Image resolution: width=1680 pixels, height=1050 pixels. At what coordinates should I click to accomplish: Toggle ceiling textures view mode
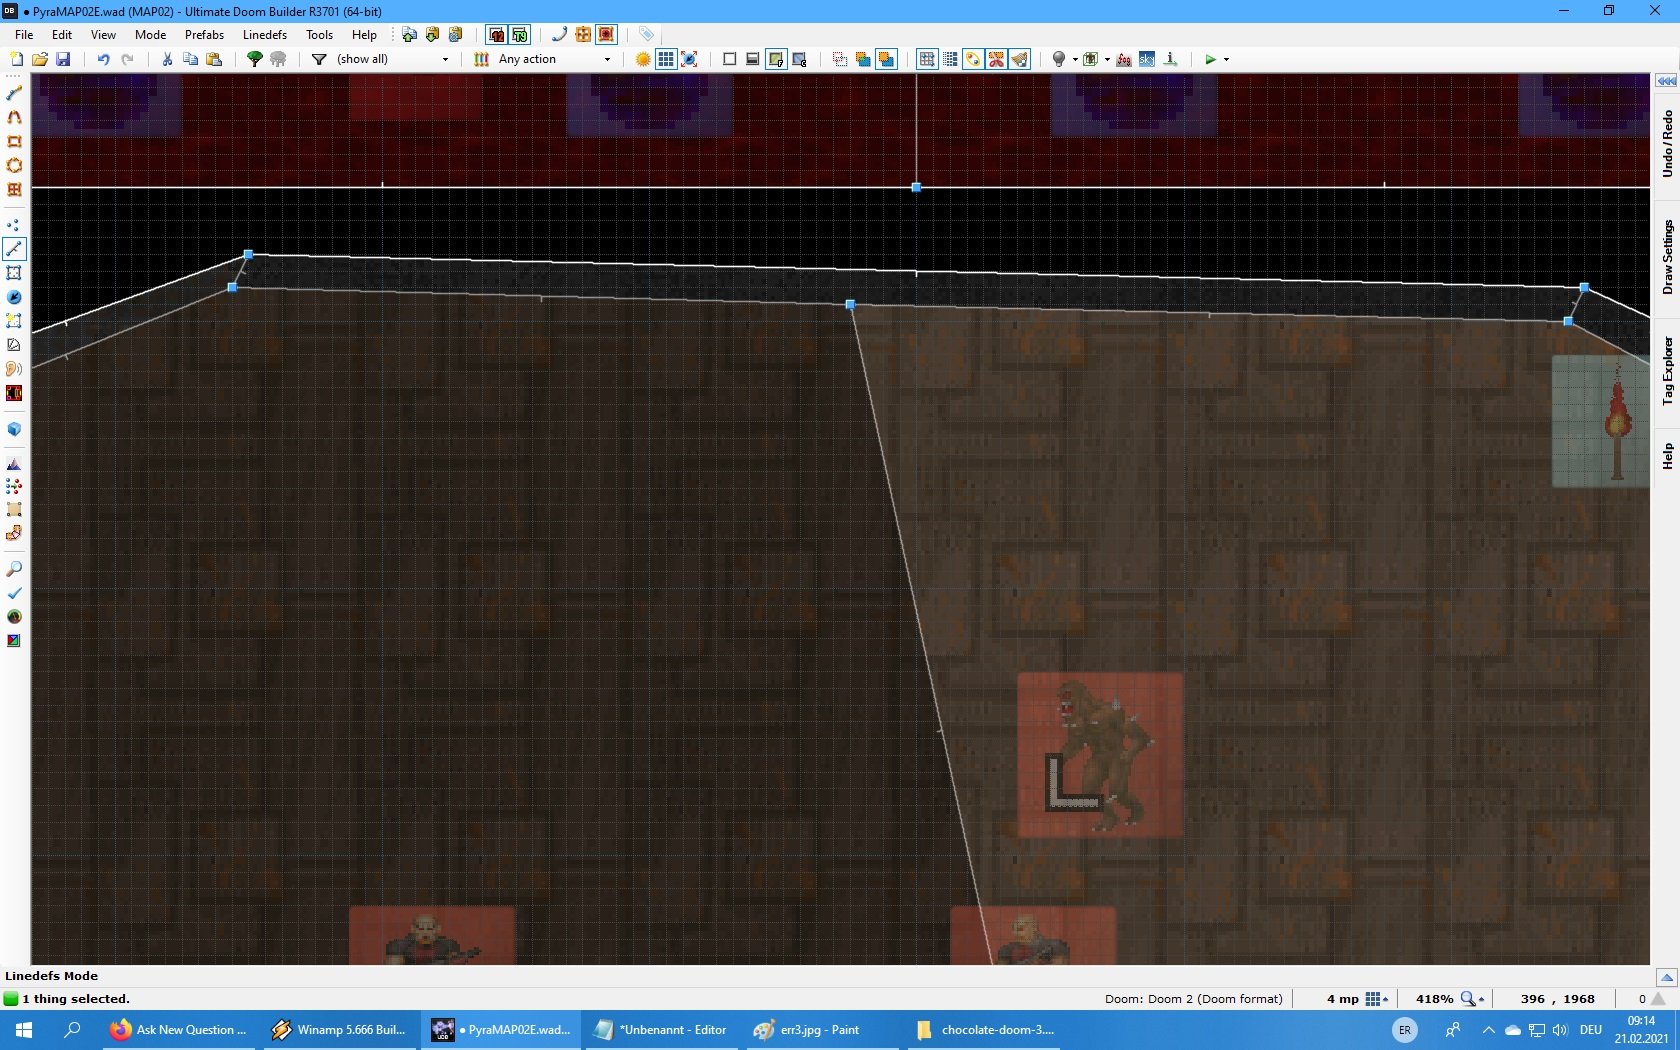tap(799, 59)
